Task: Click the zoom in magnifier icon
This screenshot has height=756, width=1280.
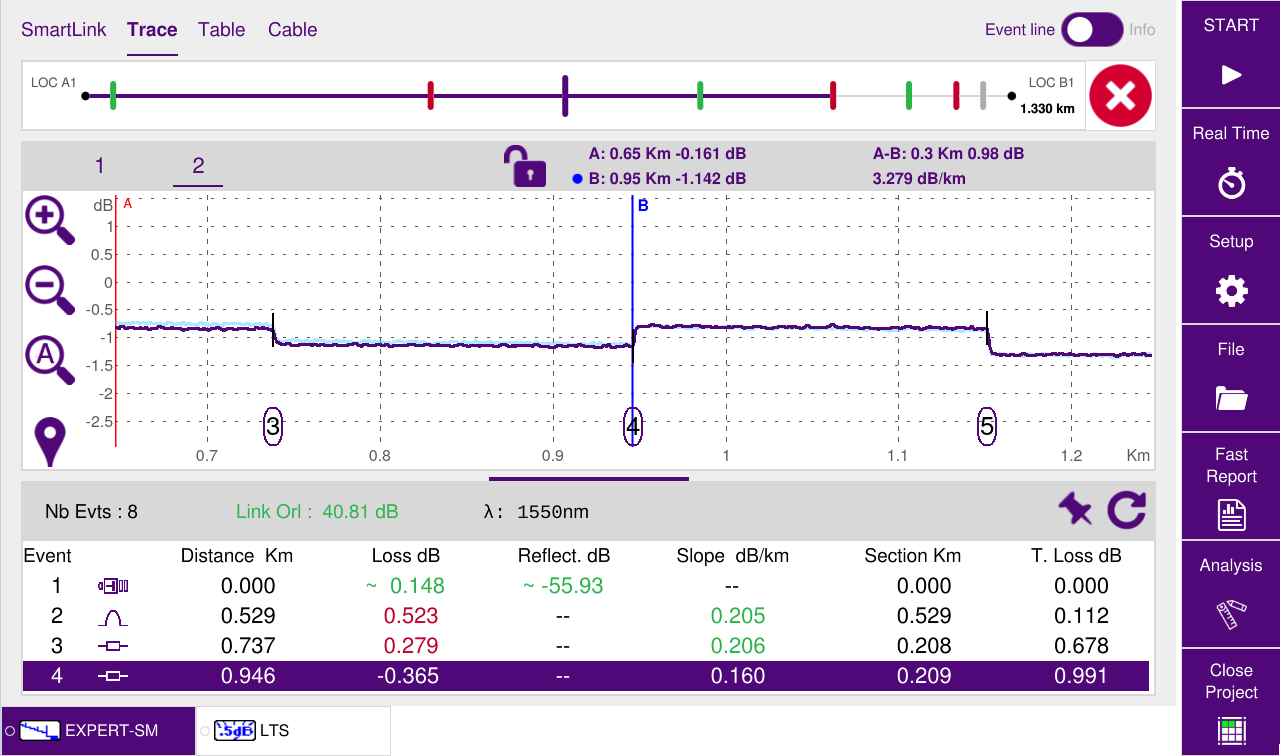Action: click(x=49, y=220)
